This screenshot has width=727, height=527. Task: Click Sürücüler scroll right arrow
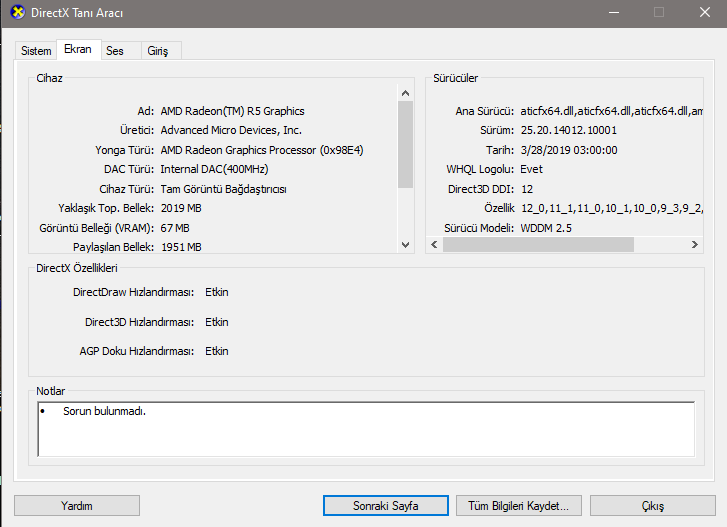tap(695, 245)
